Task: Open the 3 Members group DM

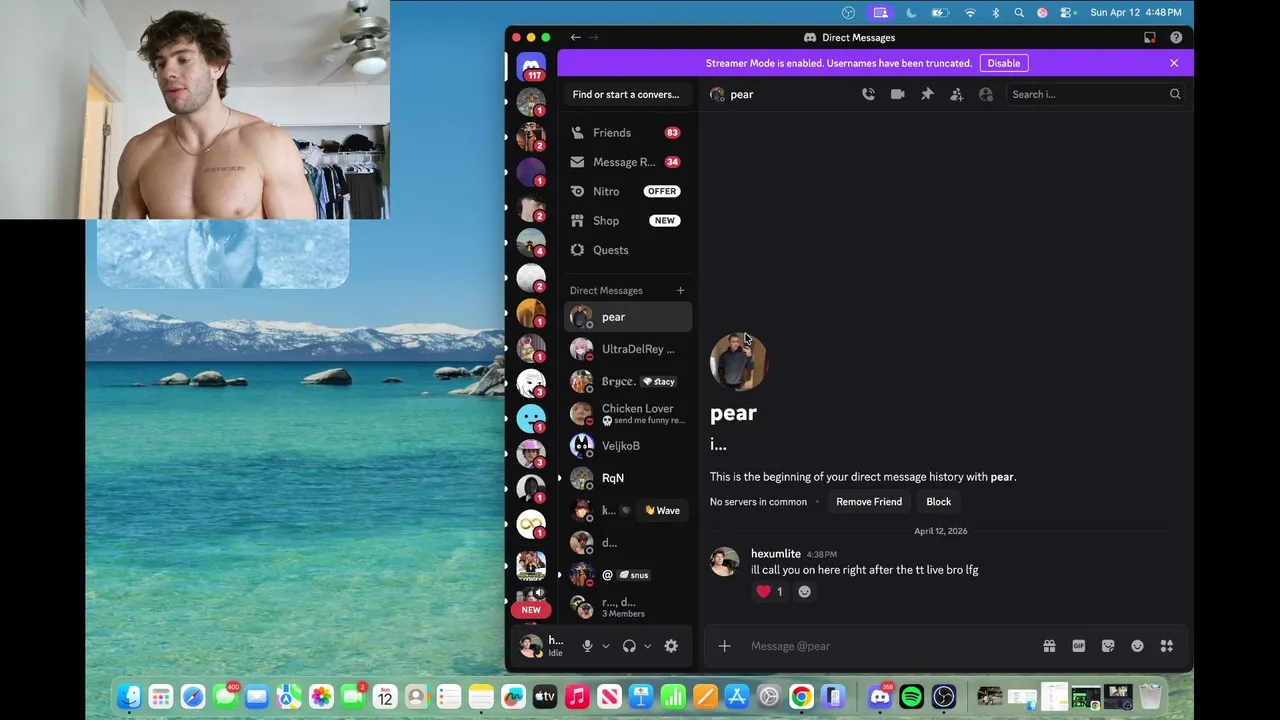Action: 627,607
